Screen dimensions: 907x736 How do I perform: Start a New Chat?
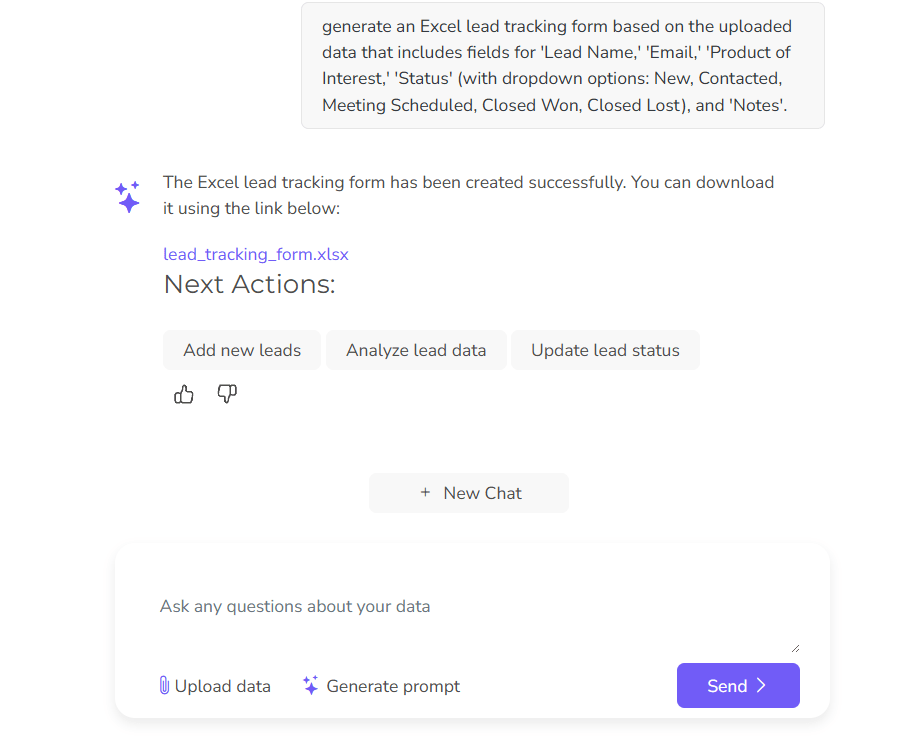469,493
